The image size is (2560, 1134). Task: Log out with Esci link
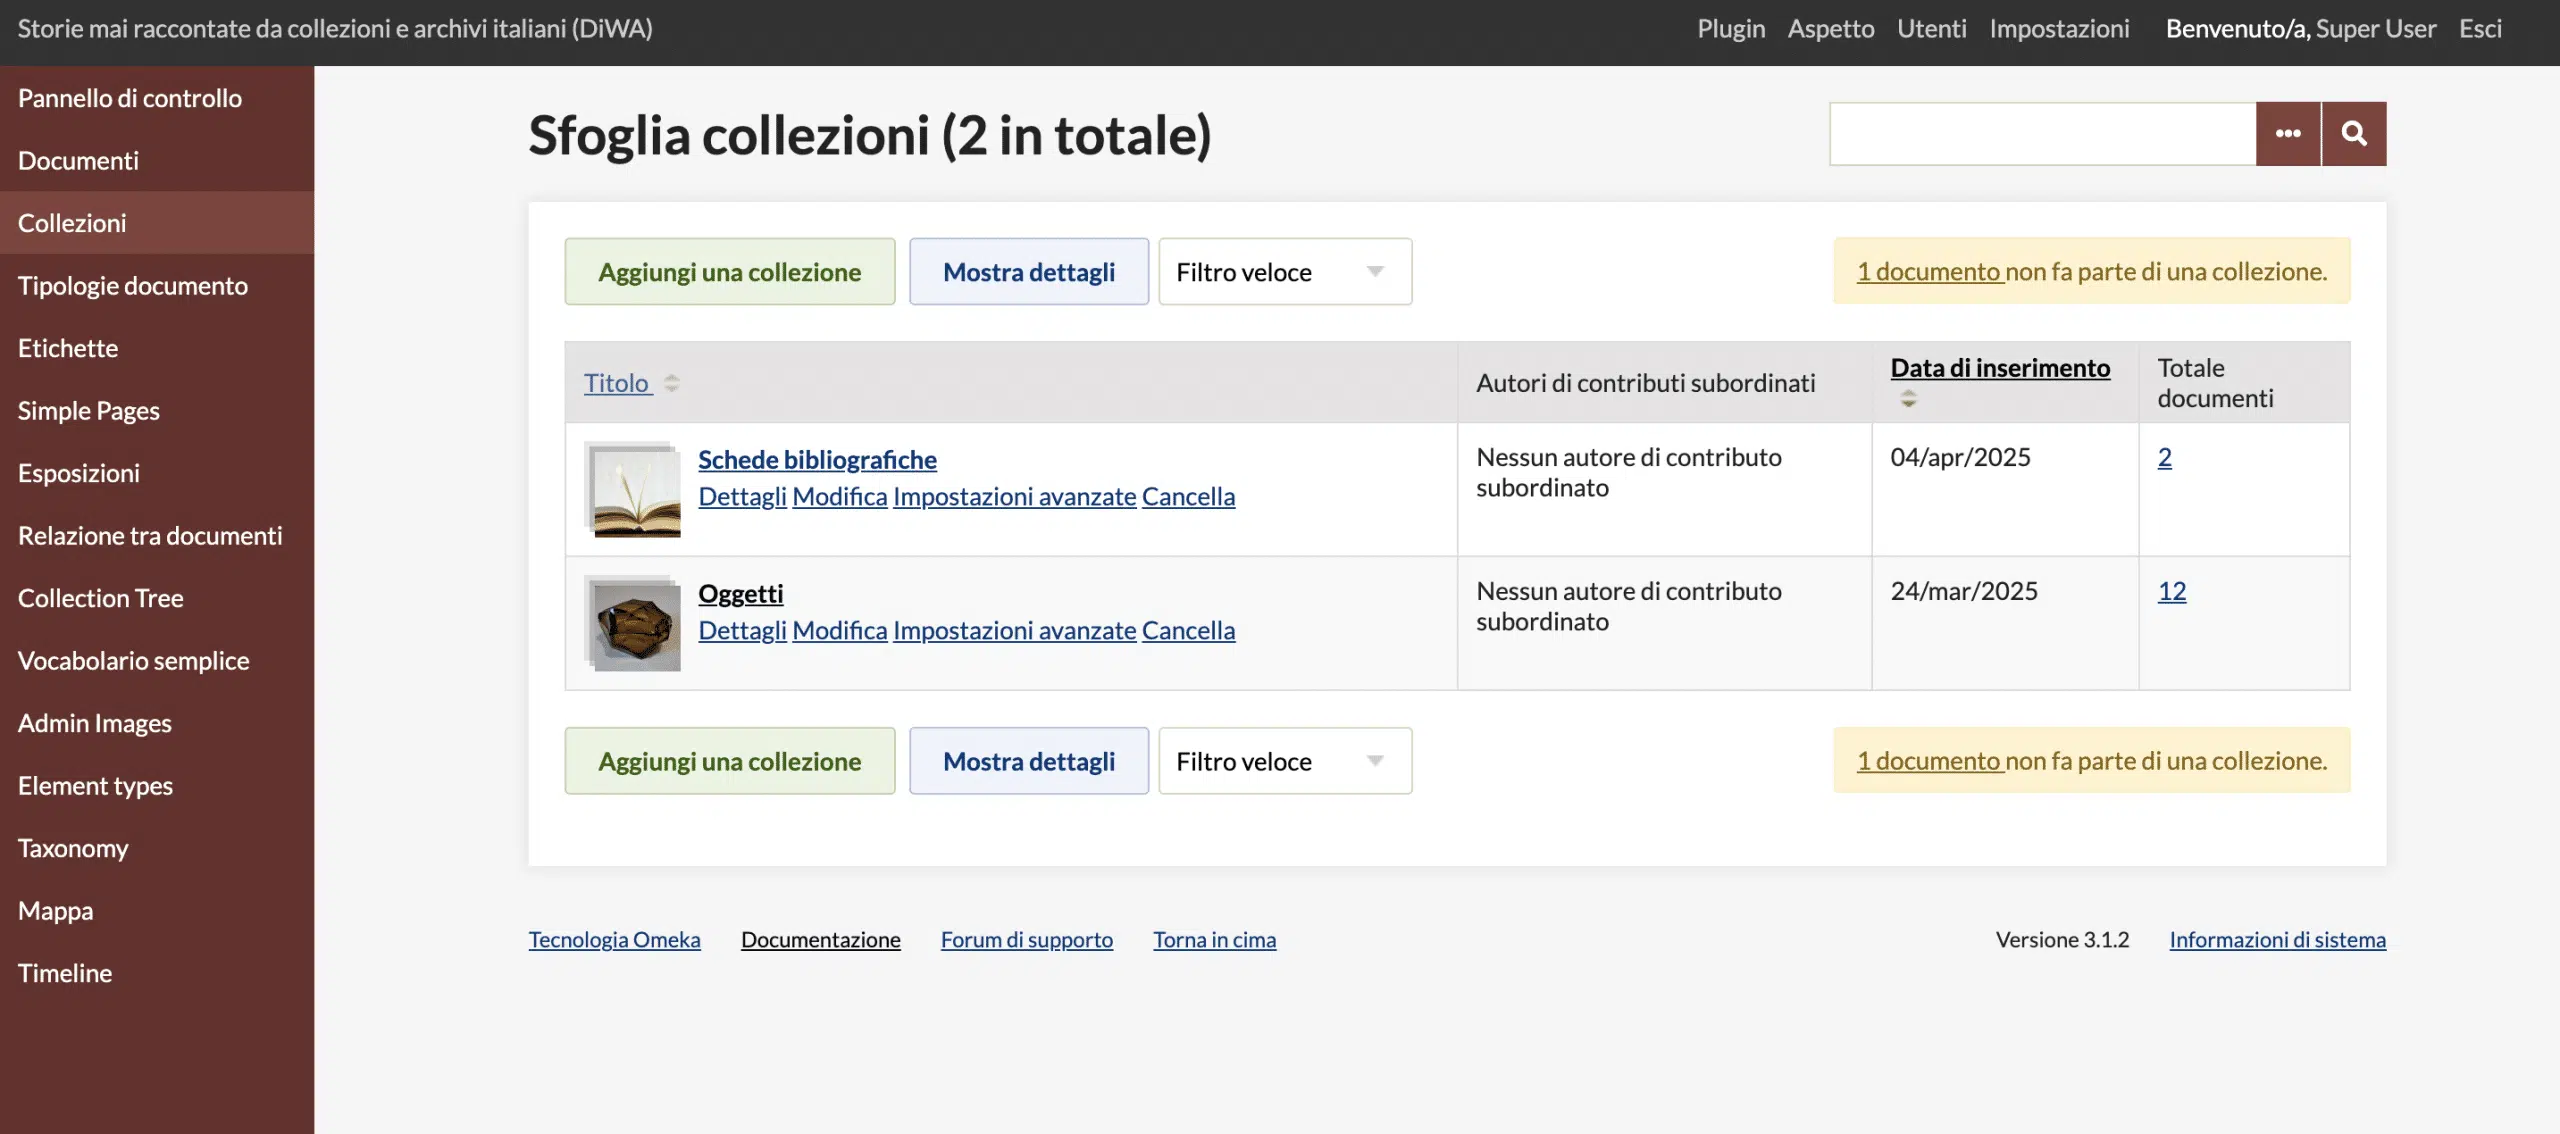click(2480, 29)
